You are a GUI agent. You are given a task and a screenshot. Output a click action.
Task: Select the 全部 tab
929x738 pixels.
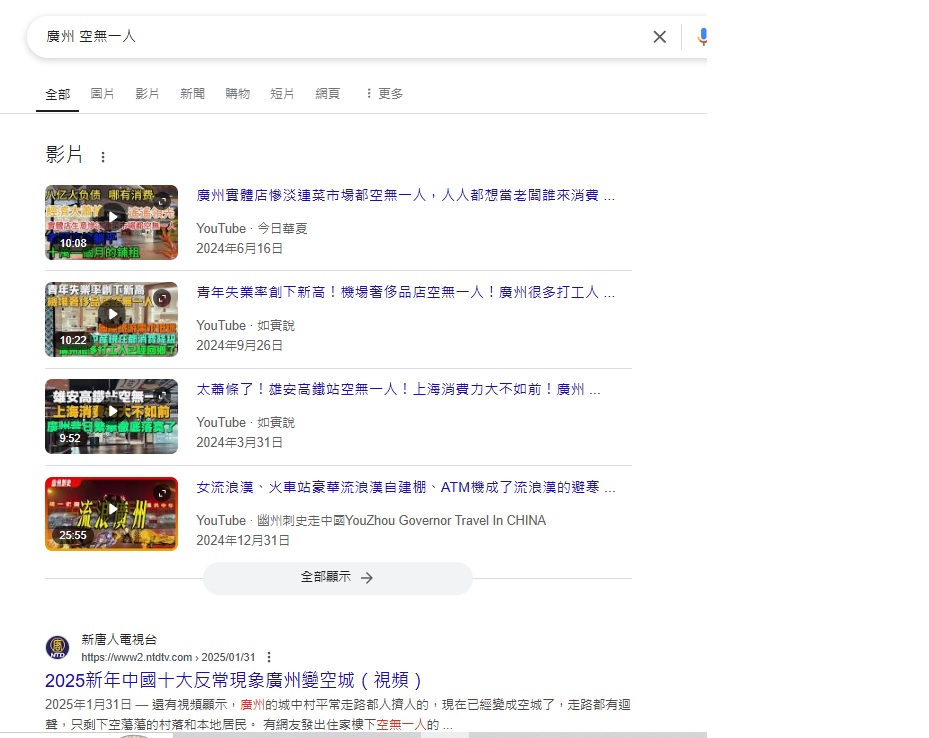click(x=57, y=94)
